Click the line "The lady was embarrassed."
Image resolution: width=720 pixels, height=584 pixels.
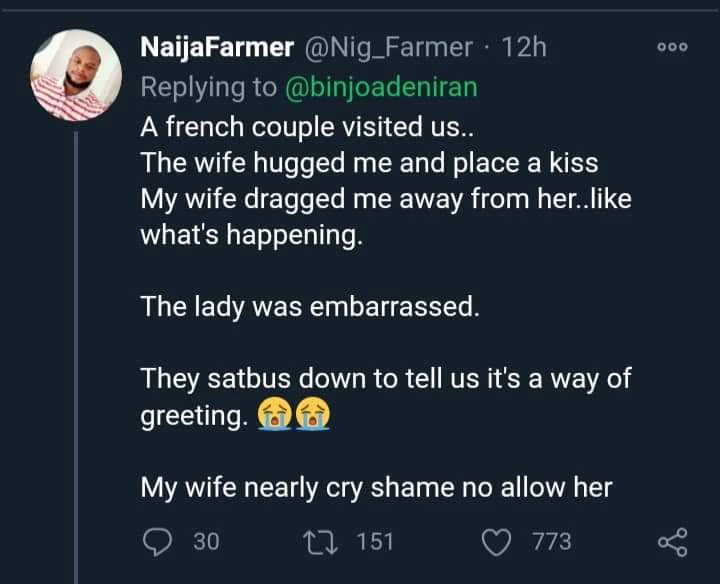pyautogui.click(x=310, y=306)
